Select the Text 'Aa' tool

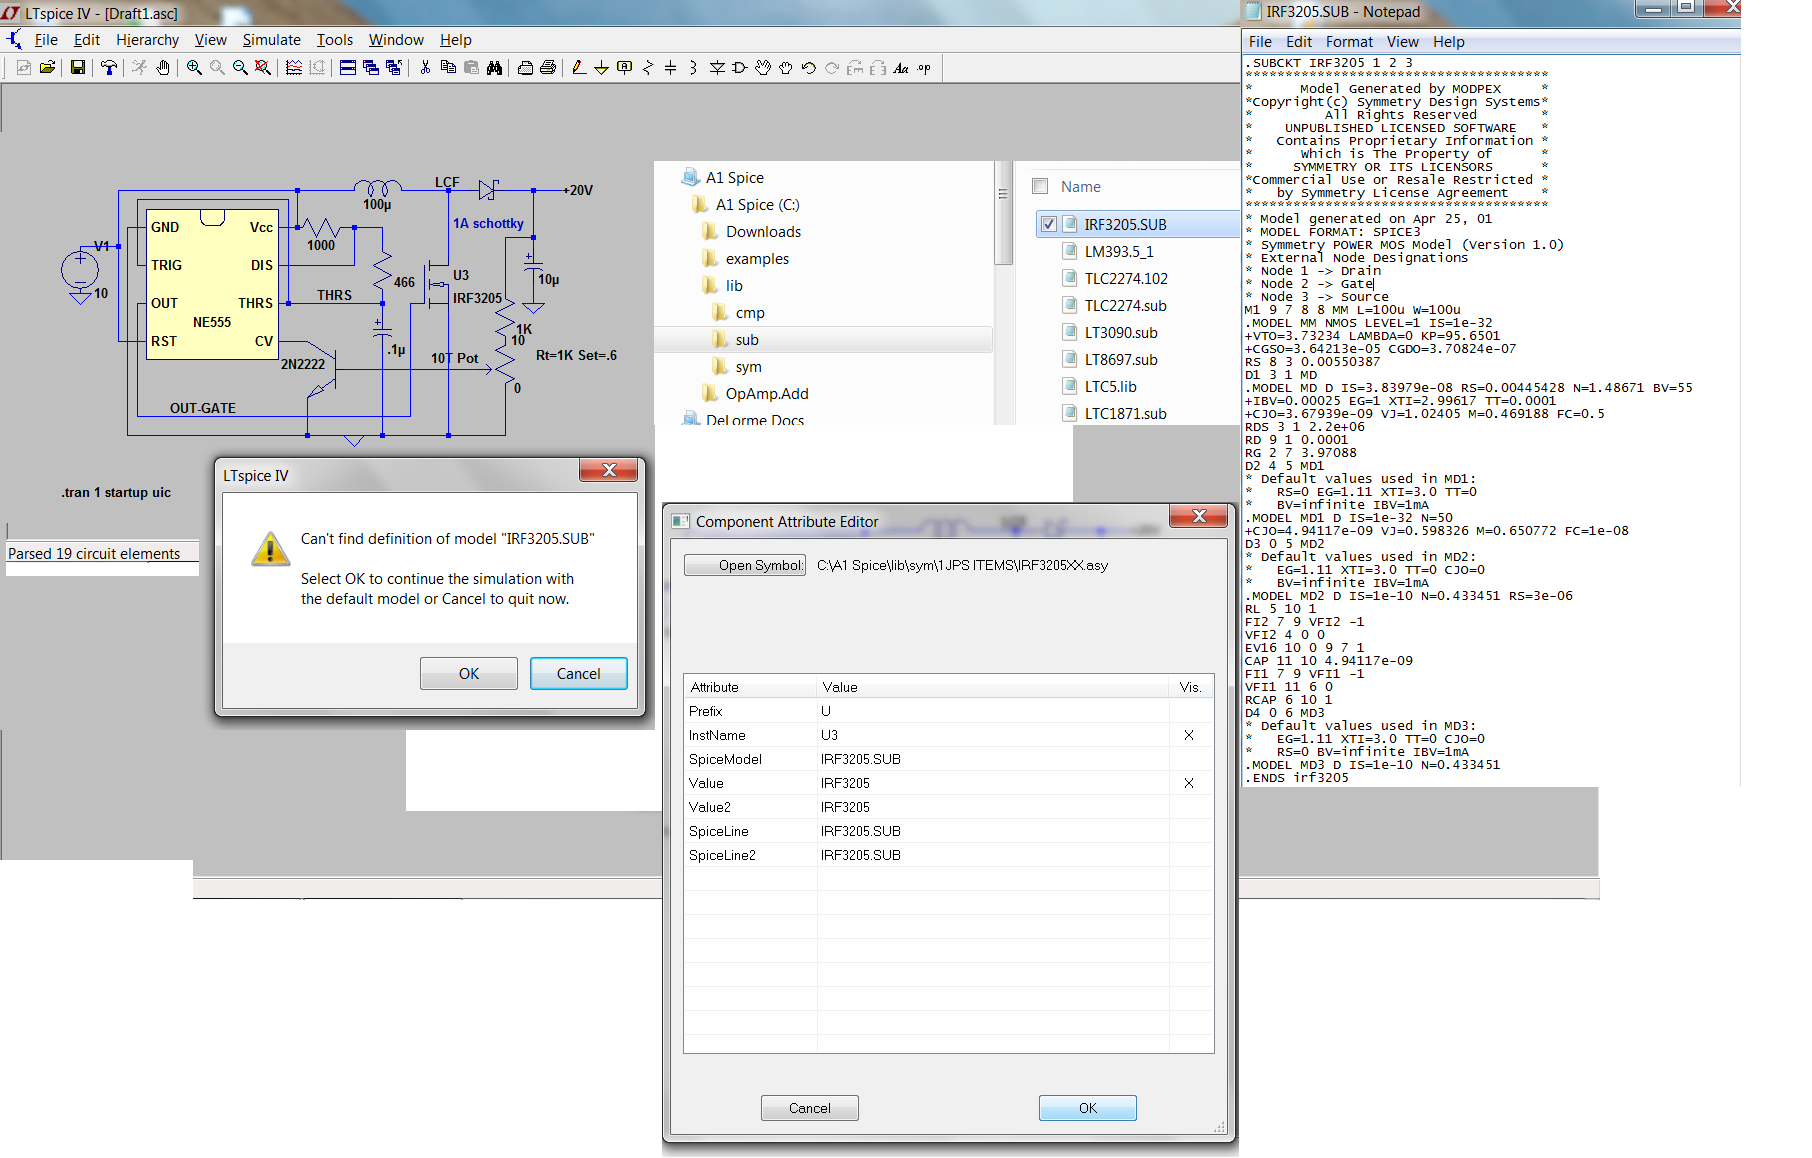[901, 67]
